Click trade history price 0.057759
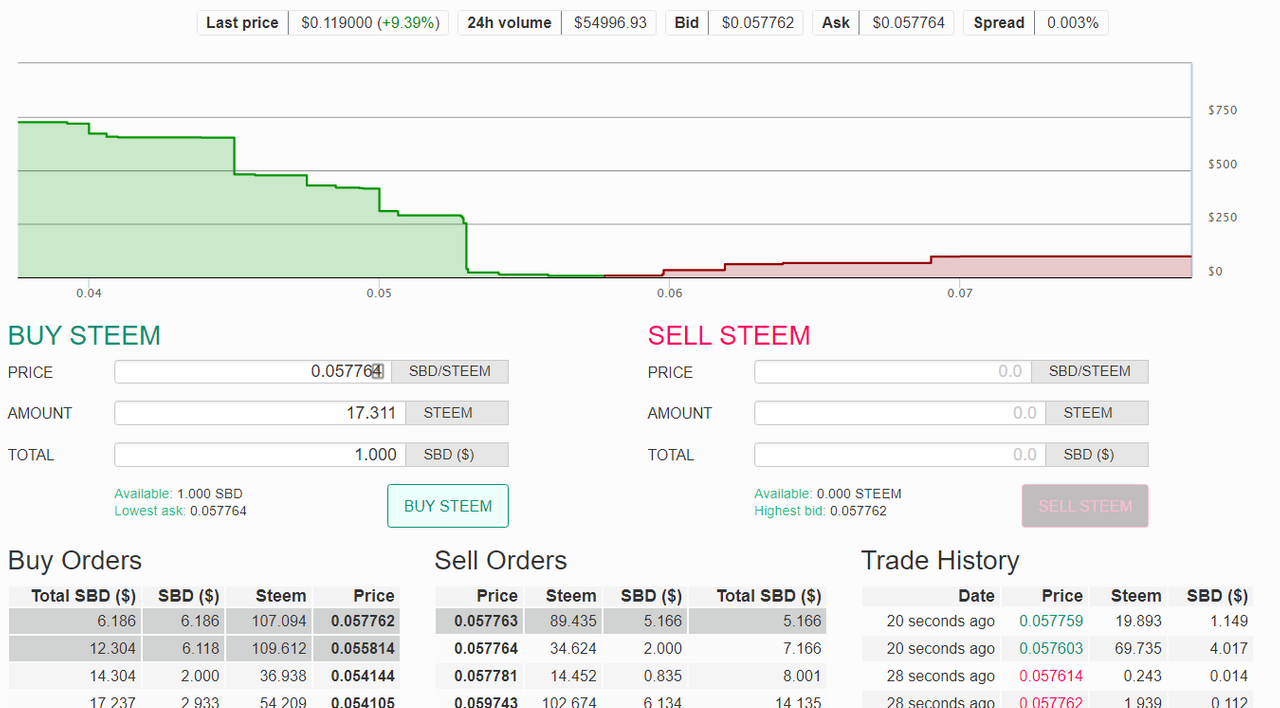The height and width of the screenshot is (708, 1280). [1051, 621]
